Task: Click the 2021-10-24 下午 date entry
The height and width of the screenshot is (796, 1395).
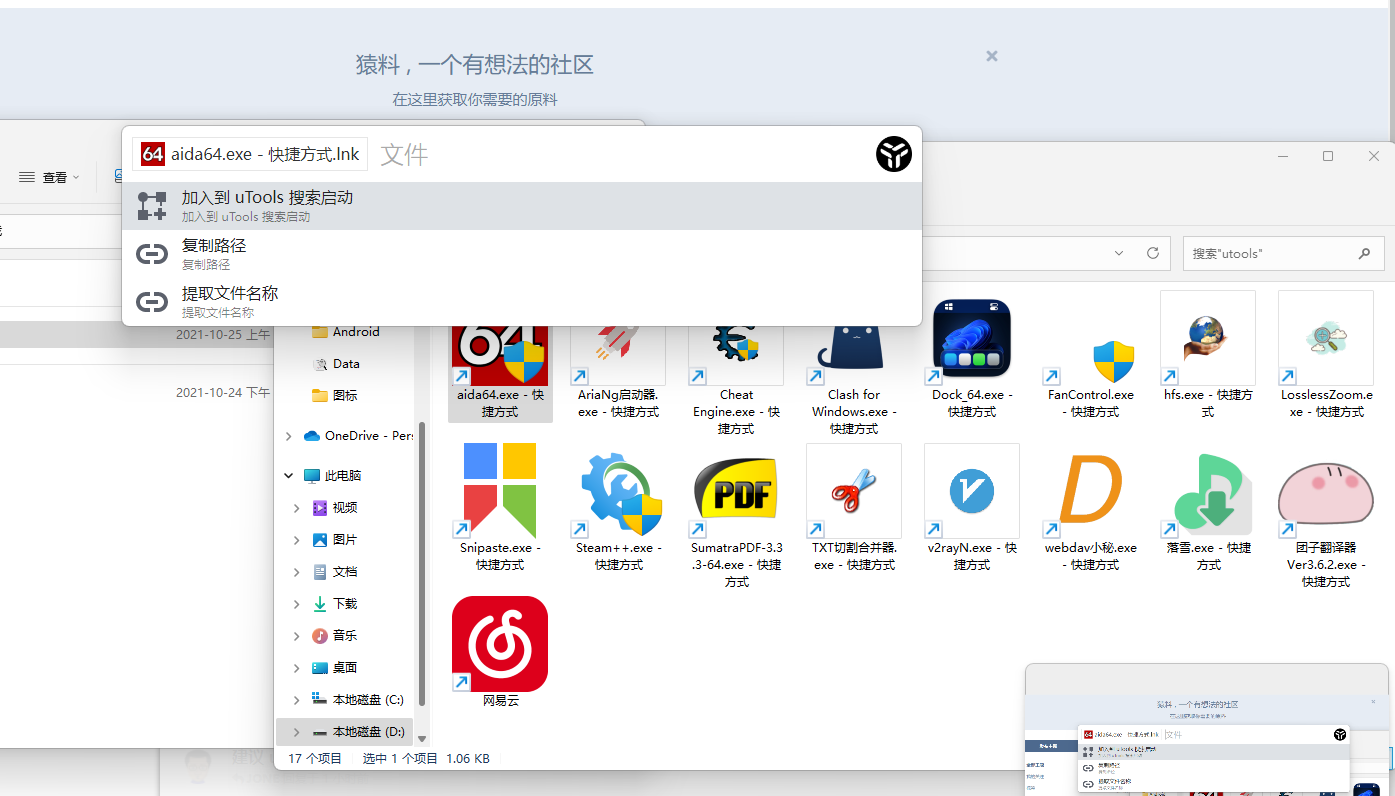Action: pyautogui.click(x=223, y=393)
